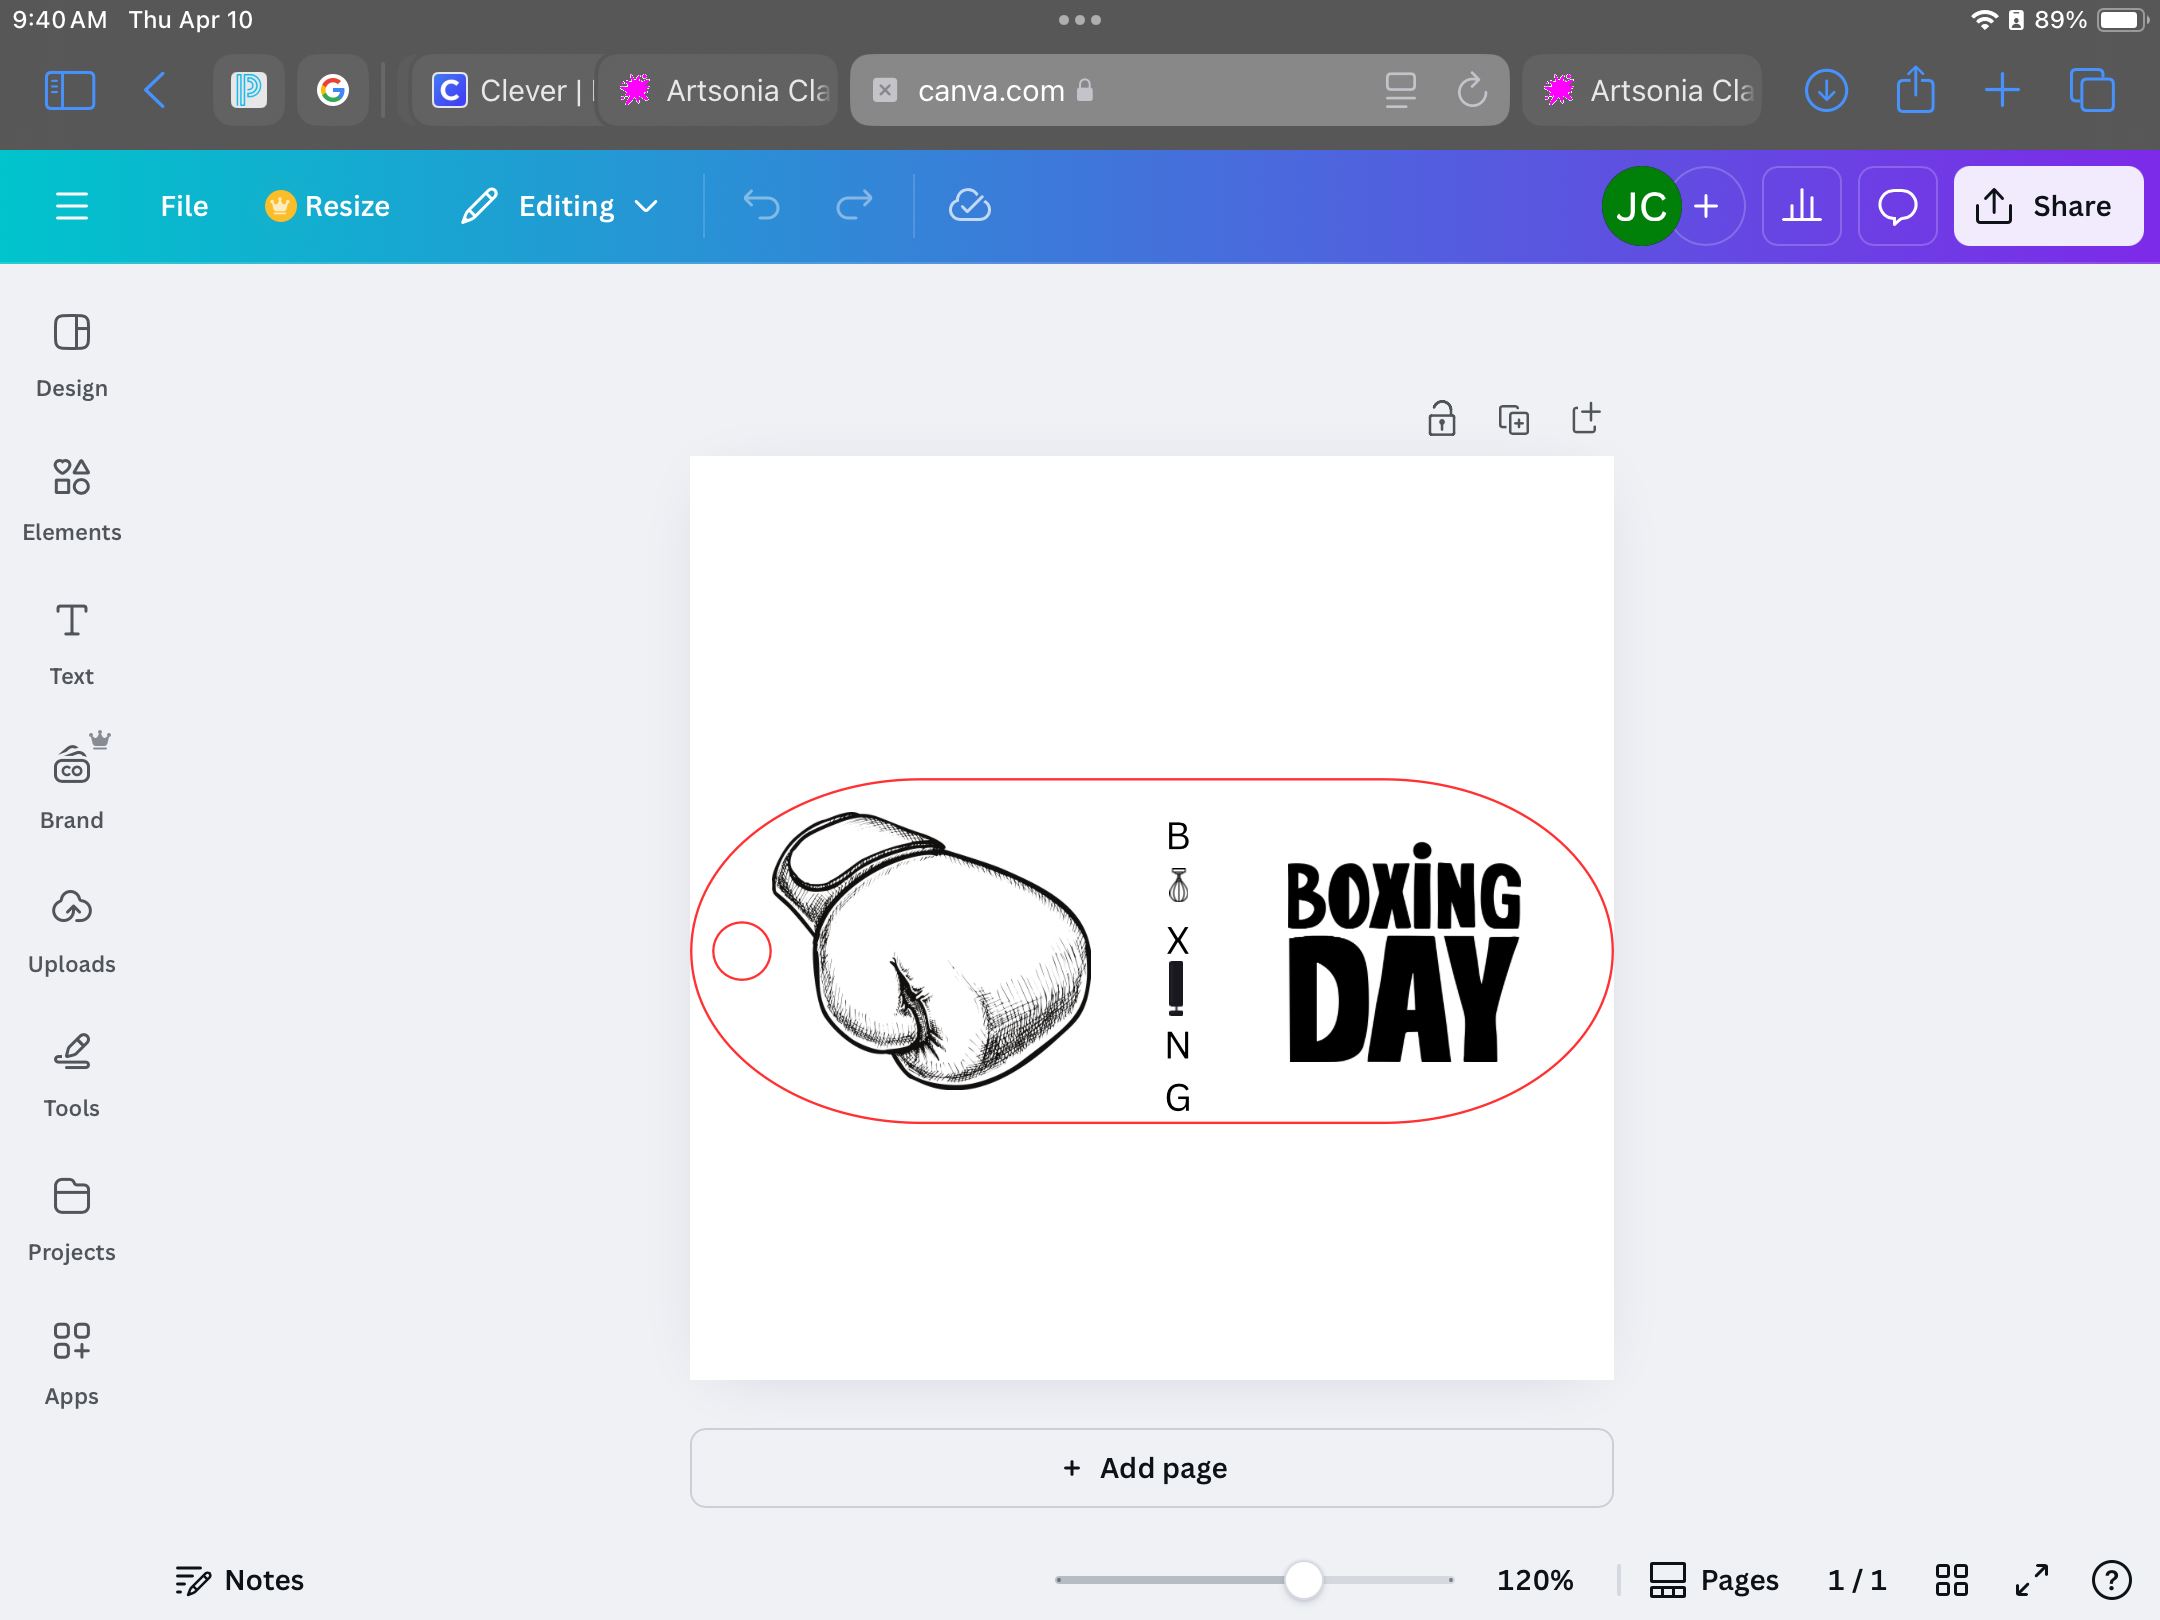The width and height of the screenshot is (2160, 1620).
Task: Toggle Pages thumbnail strip
Action: (1714, 1580)
